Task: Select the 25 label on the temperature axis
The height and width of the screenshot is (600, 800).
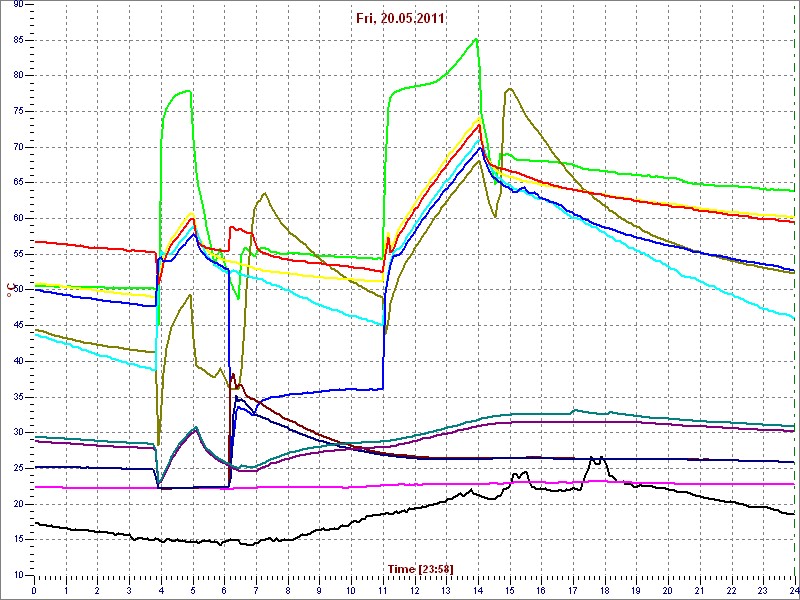Action: coord(17,468)
